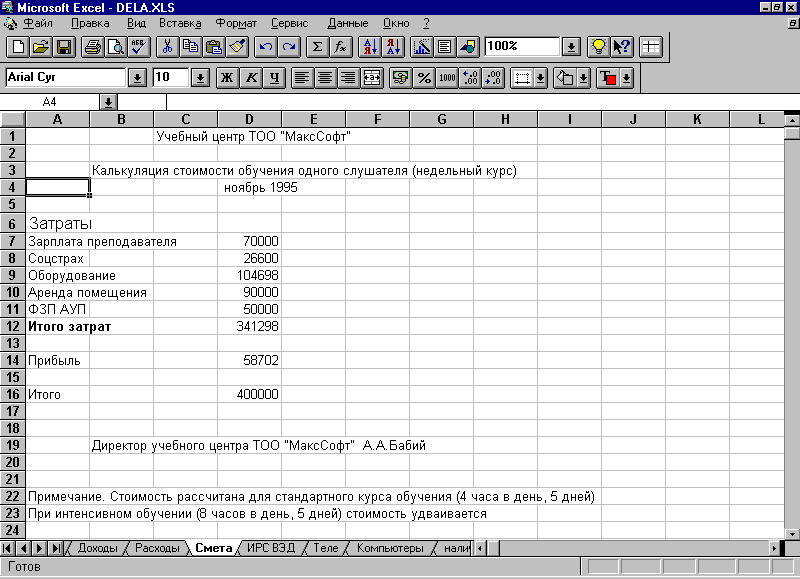Click the table icon beside Help
The height and width of the screenshot is (579, 800).
pos(651,47)
